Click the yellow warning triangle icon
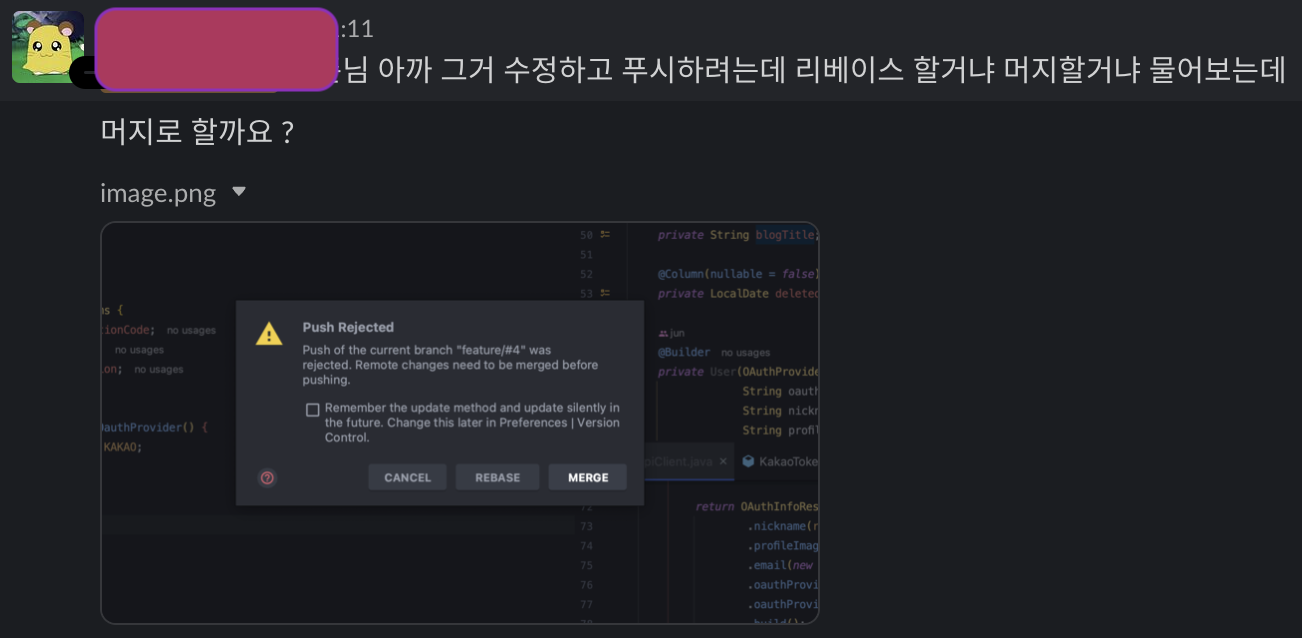Image resolution: width=1302 pixels, height=638 pixels. point(269,334)
